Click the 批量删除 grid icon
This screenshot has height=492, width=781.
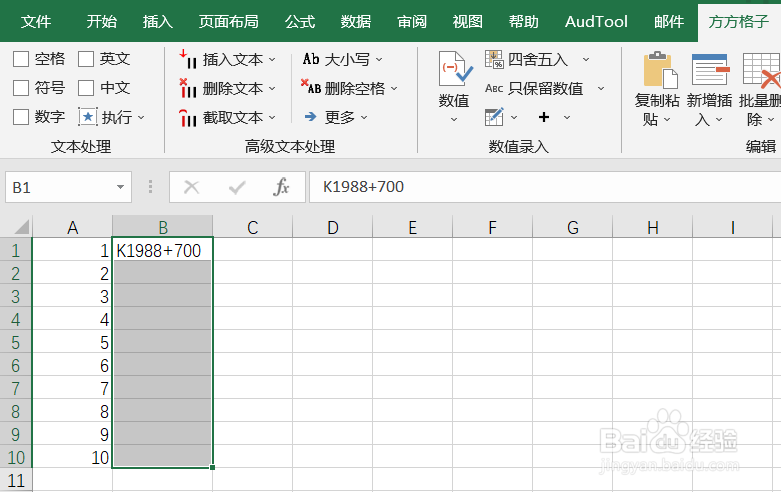pos(761,70)
